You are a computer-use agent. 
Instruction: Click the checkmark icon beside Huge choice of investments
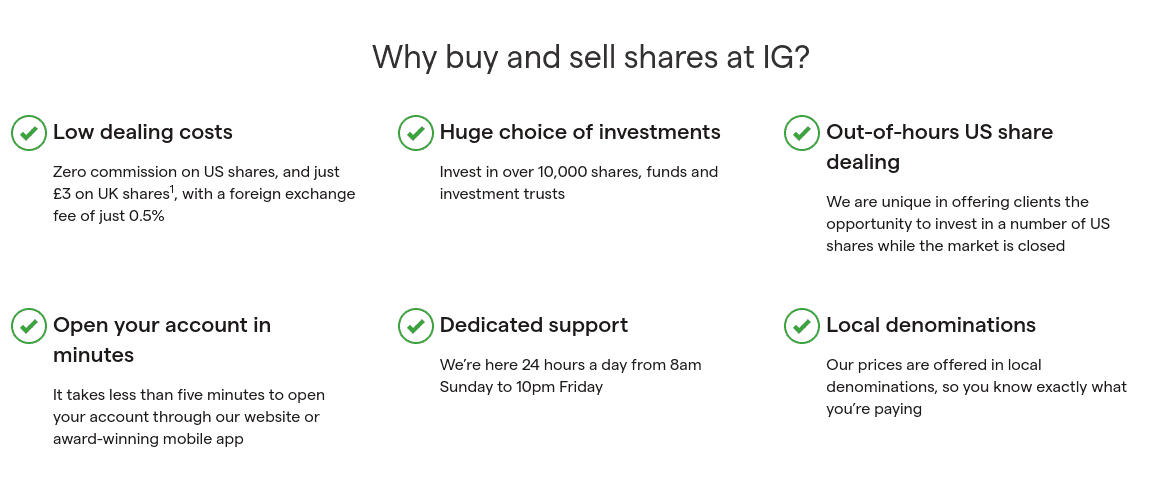[415, 133]
